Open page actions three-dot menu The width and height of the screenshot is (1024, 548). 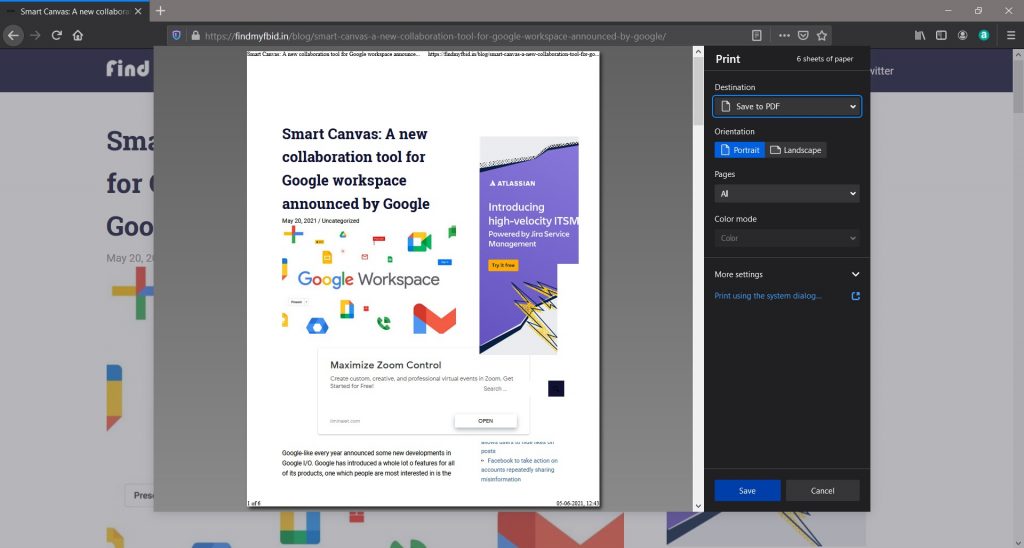(x=784, y=35)
